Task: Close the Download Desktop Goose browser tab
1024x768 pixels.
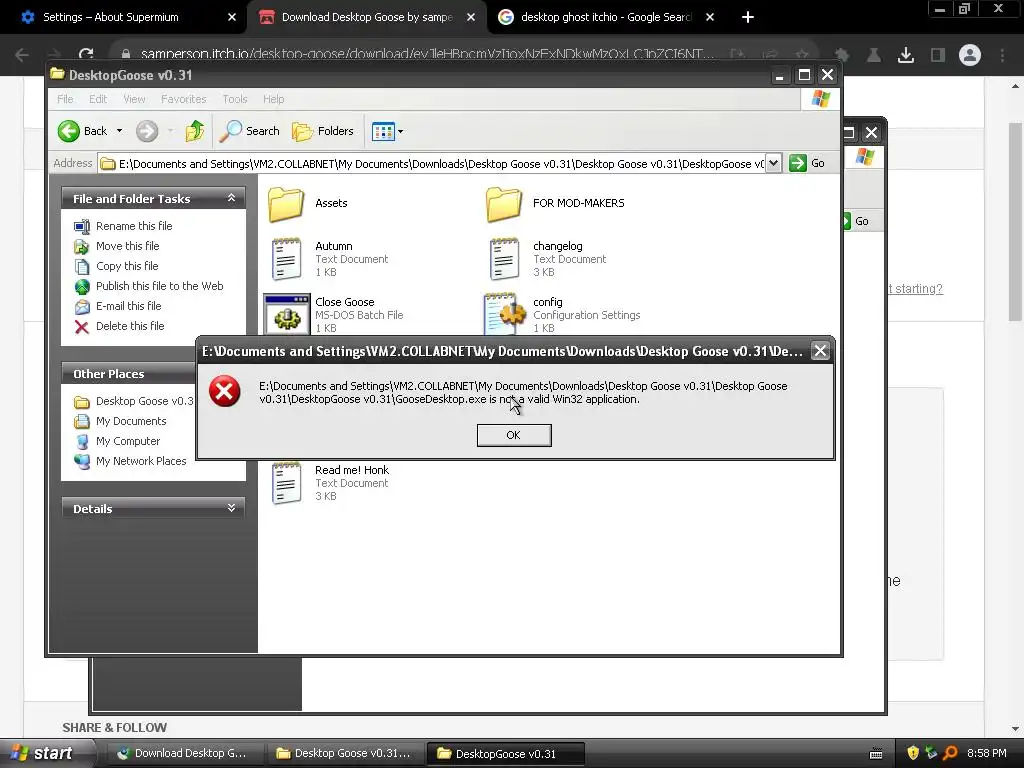Action: pyautogui.click(x=471, y=17)
